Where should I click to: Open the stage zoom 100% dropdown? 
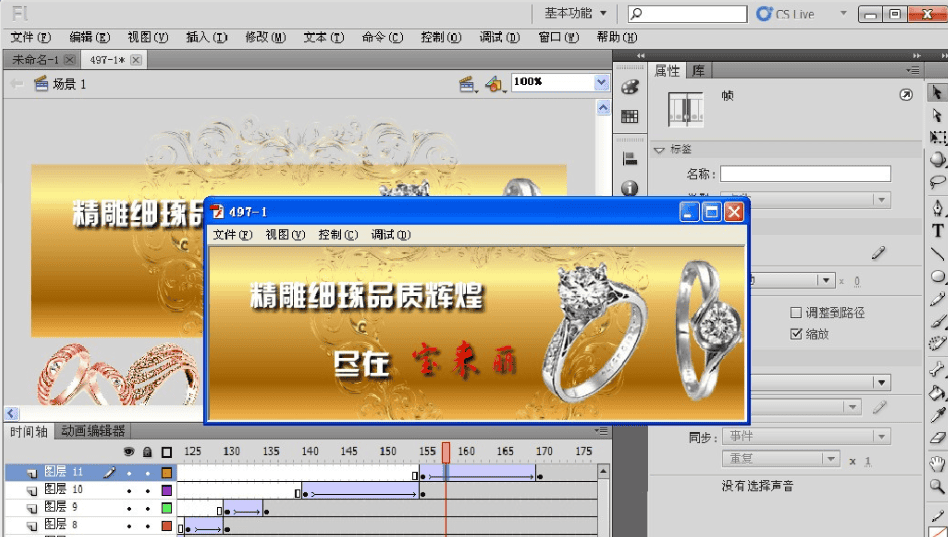[601, 83]
